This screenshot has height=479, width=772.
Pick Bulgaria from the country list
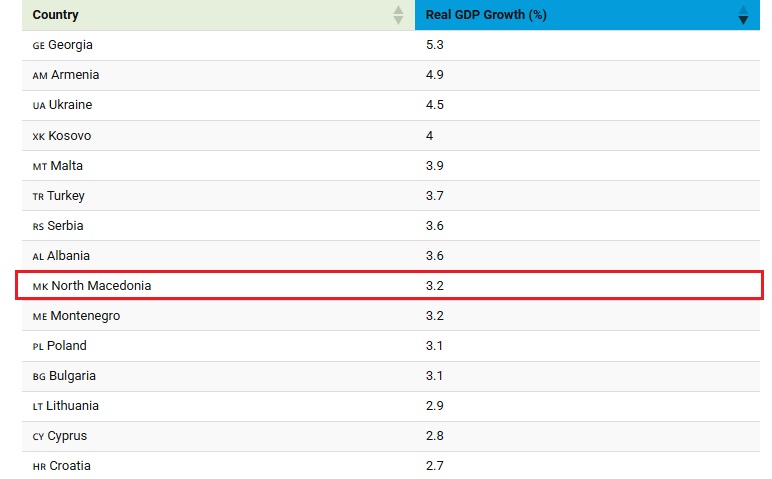coord(72,375)
